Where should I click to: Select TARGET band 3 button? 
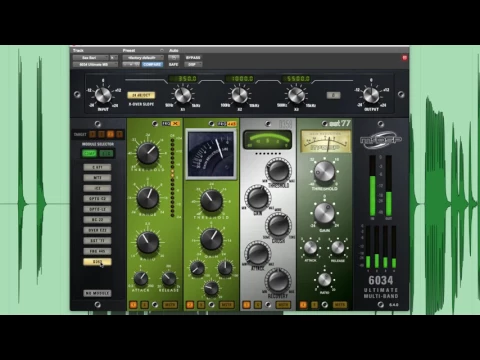click(110, 134)
